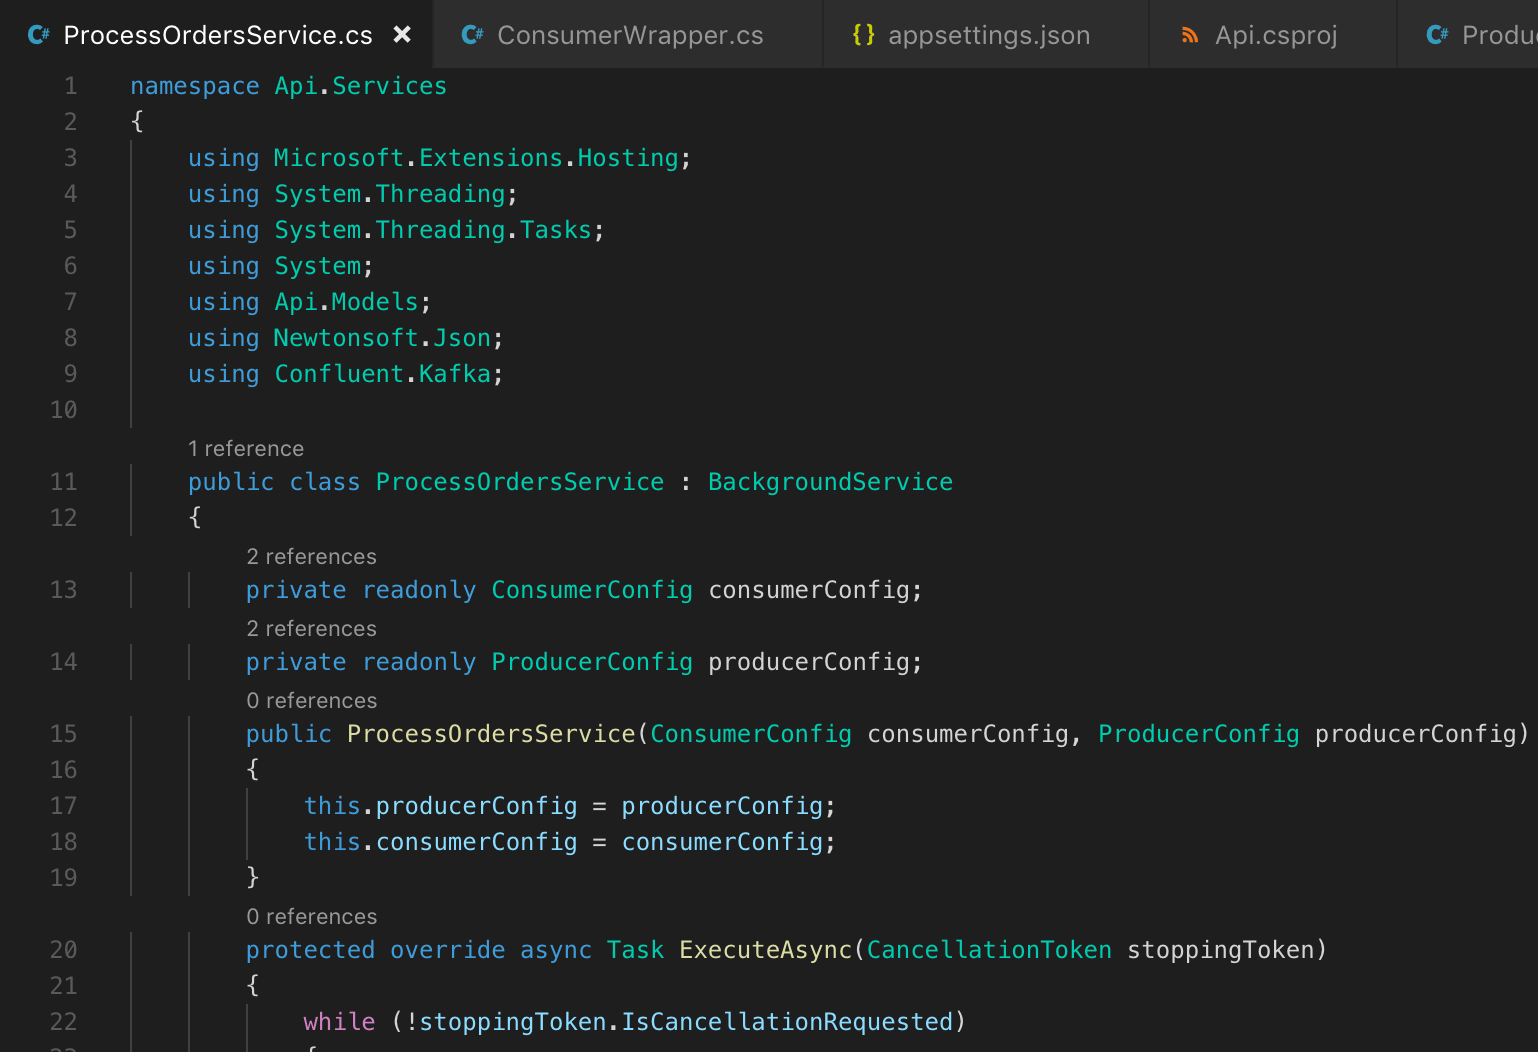1538x1052 pixels.
Task: Click 'ProcessOrdersService' class name on line 11
Action: click(520, 482)
